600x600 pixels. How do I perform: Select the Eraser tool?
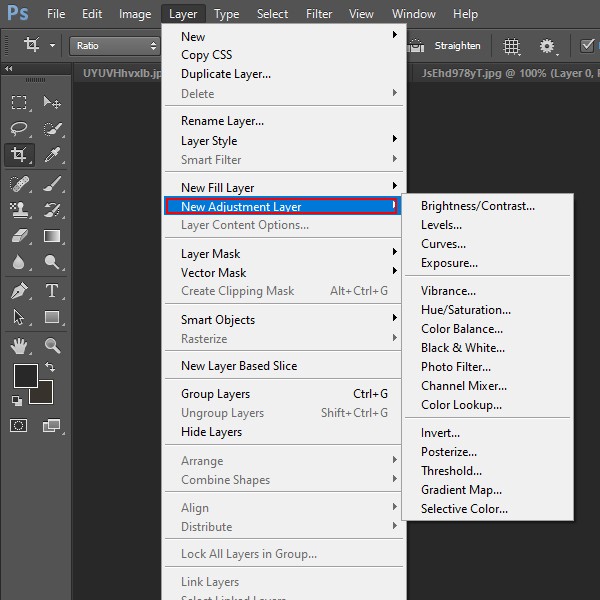click(19, 236)
